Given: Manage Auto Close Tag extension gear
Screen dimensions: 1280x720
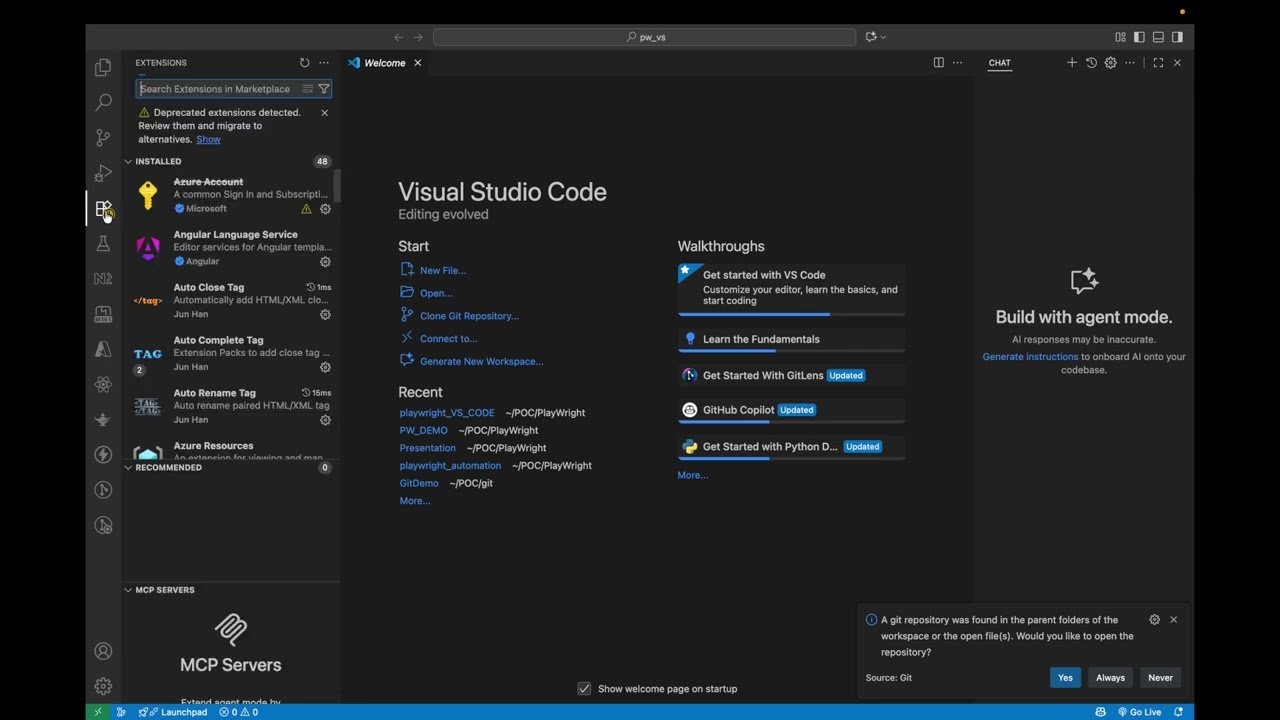Looking at the screenshot, I should pos(325,314).
